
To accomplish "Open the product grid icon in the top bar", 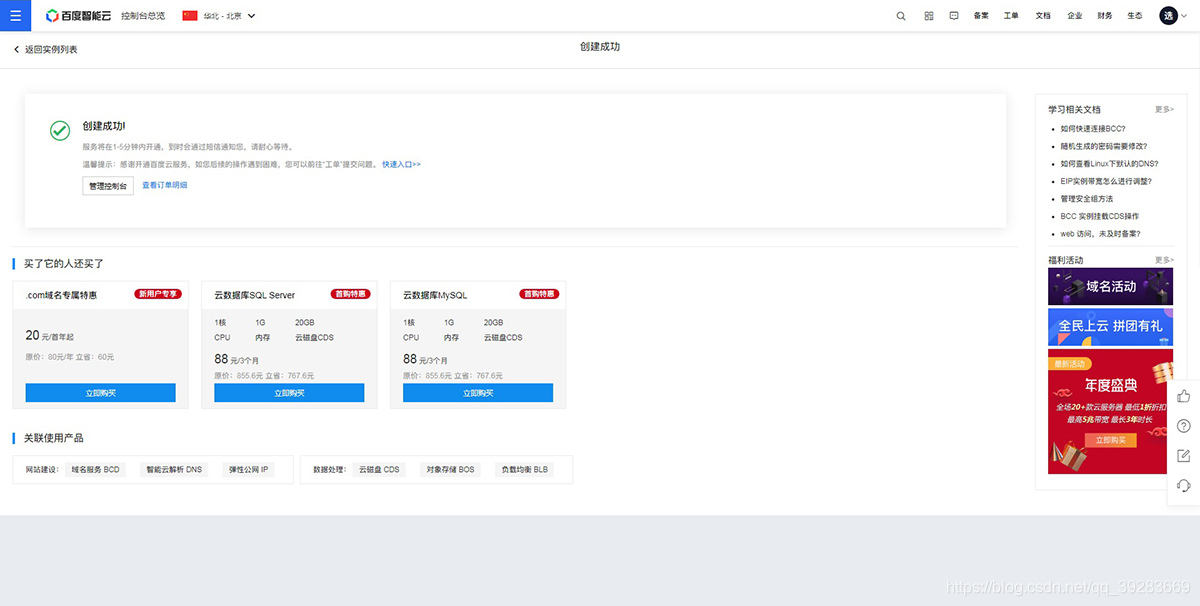I will click(x=929, y=16).
